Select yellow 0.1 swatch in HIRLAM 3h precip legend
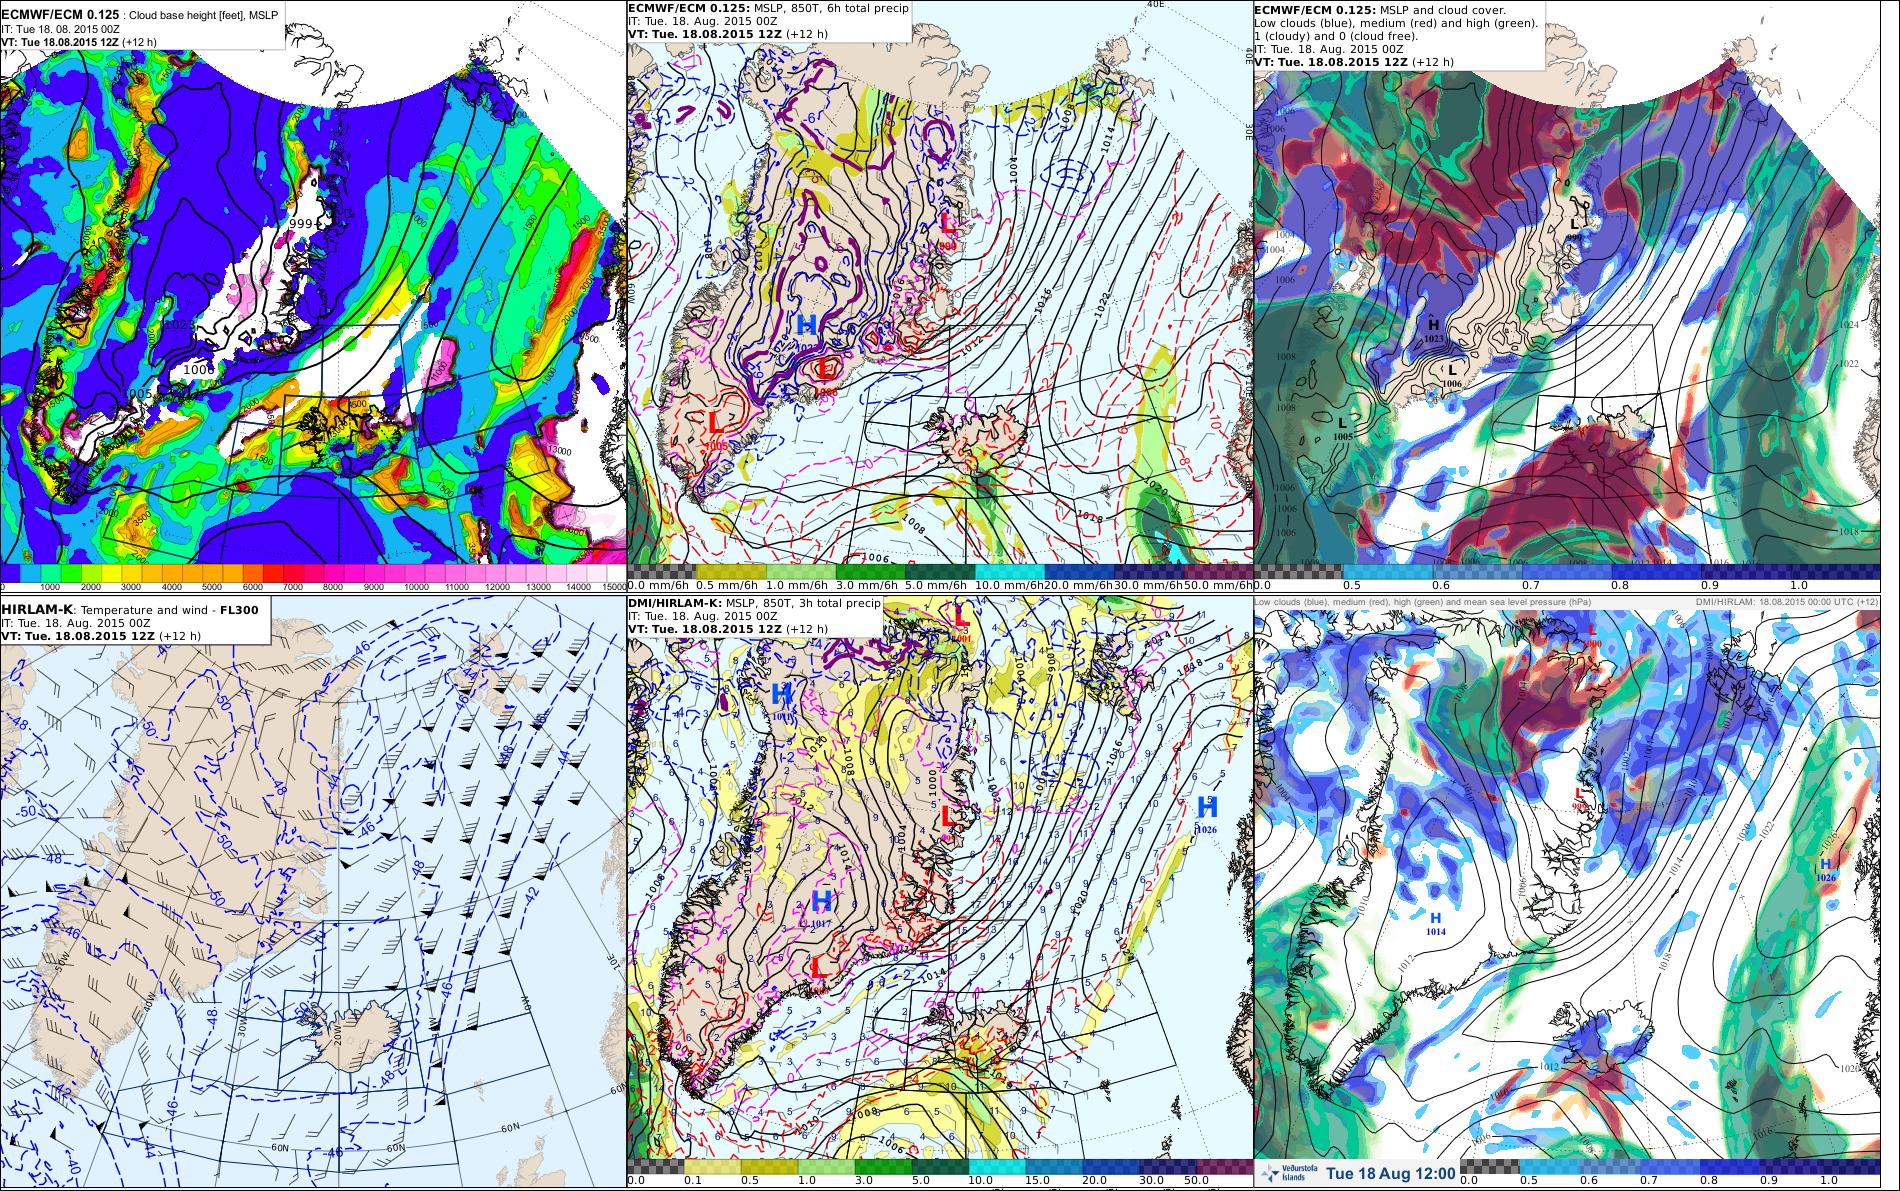Image resolution: width=1900 pixels, height=1191 pixels. [711, 1167]
